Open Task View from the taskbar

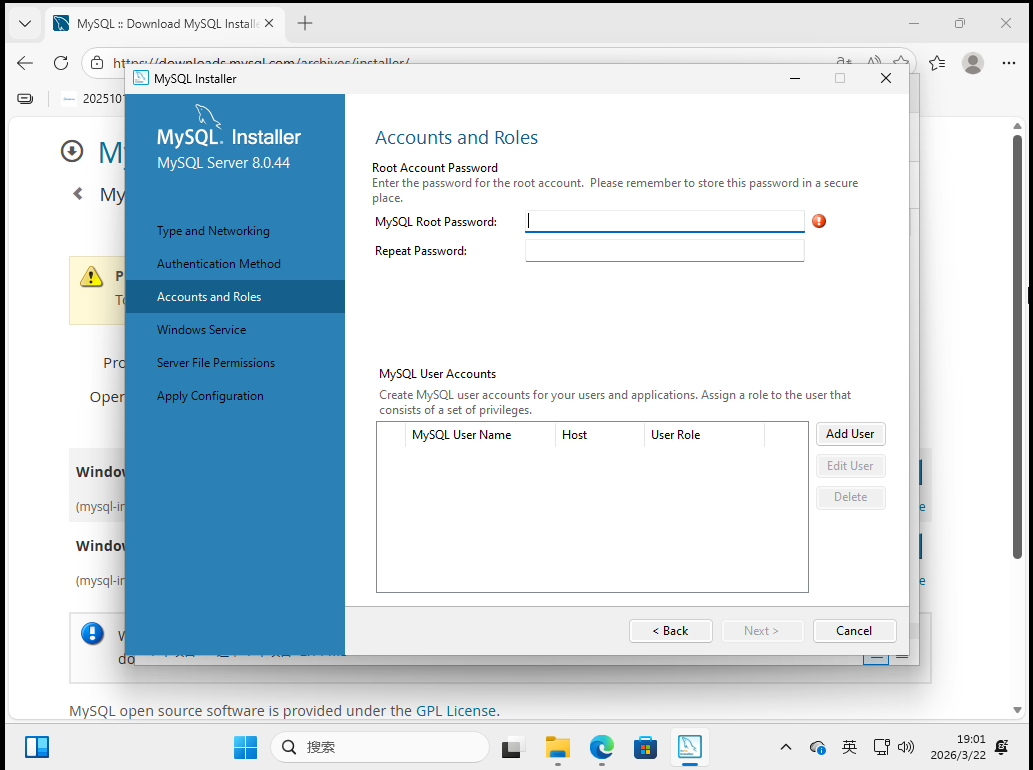pyautogui.click(x=513, y=748)
